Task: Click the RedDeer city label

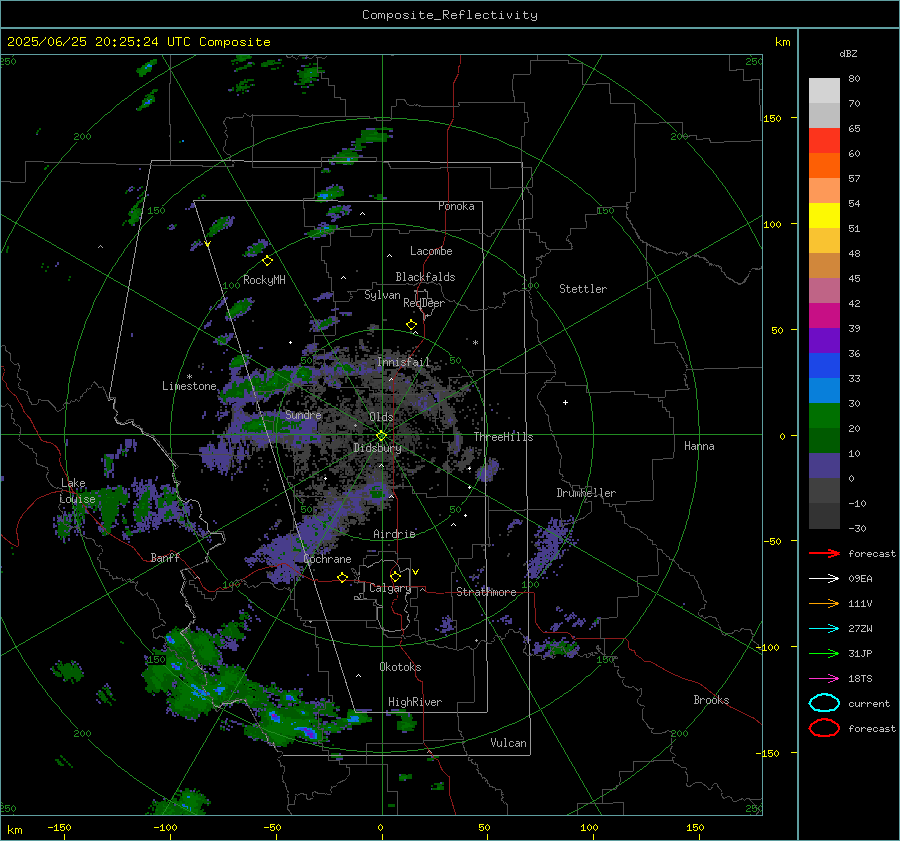Action: tap(424, 303)
